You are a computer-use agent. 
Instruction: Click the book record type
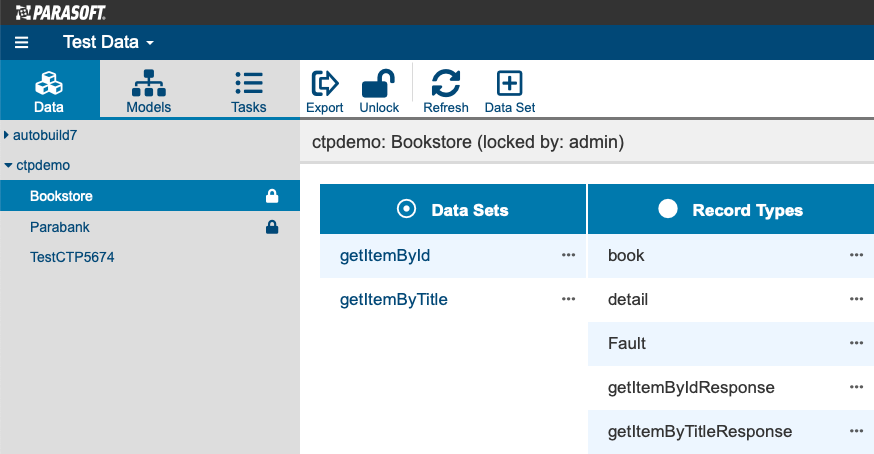coord(626,255)
